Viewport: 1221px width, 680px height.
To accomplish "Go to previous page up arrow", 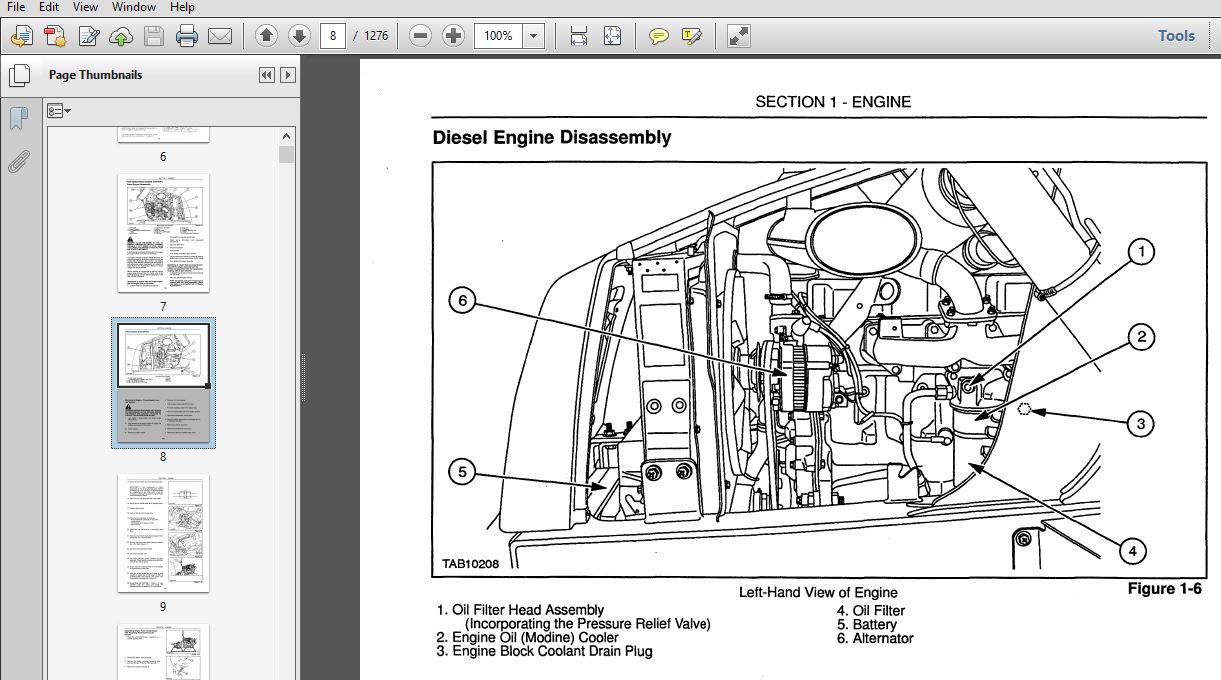I will click(x=266, y=36).
